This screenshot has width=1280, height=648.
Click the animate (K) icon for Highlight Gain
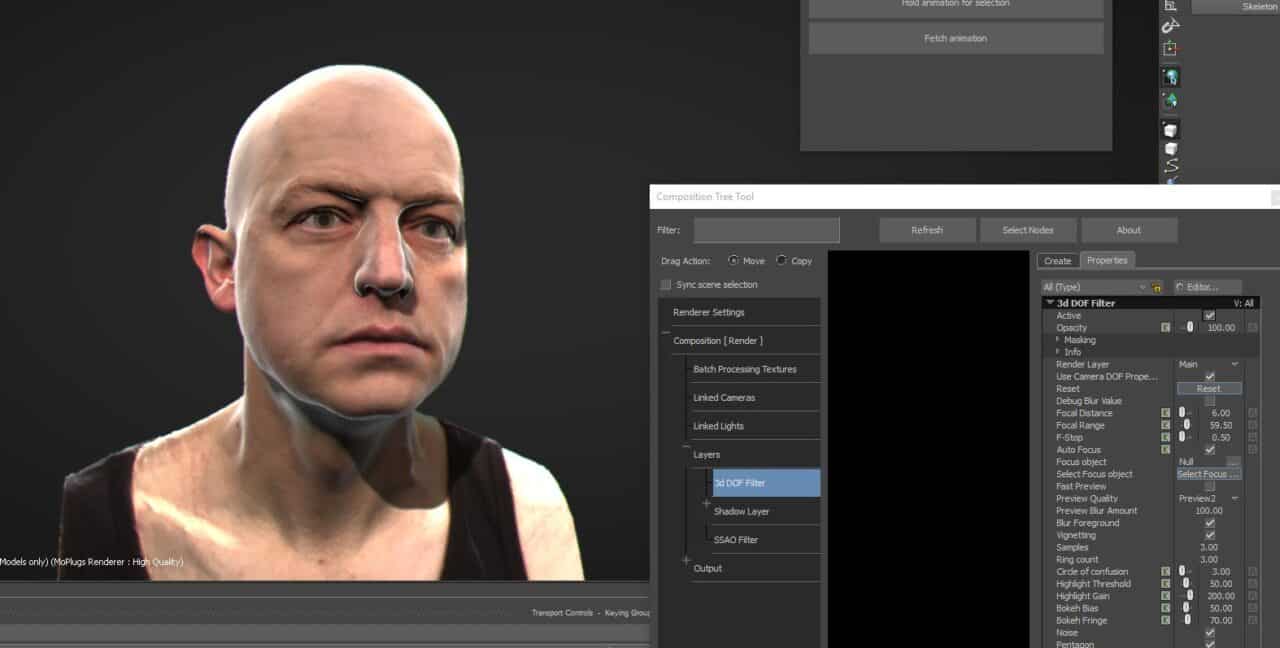point(1165,596)
